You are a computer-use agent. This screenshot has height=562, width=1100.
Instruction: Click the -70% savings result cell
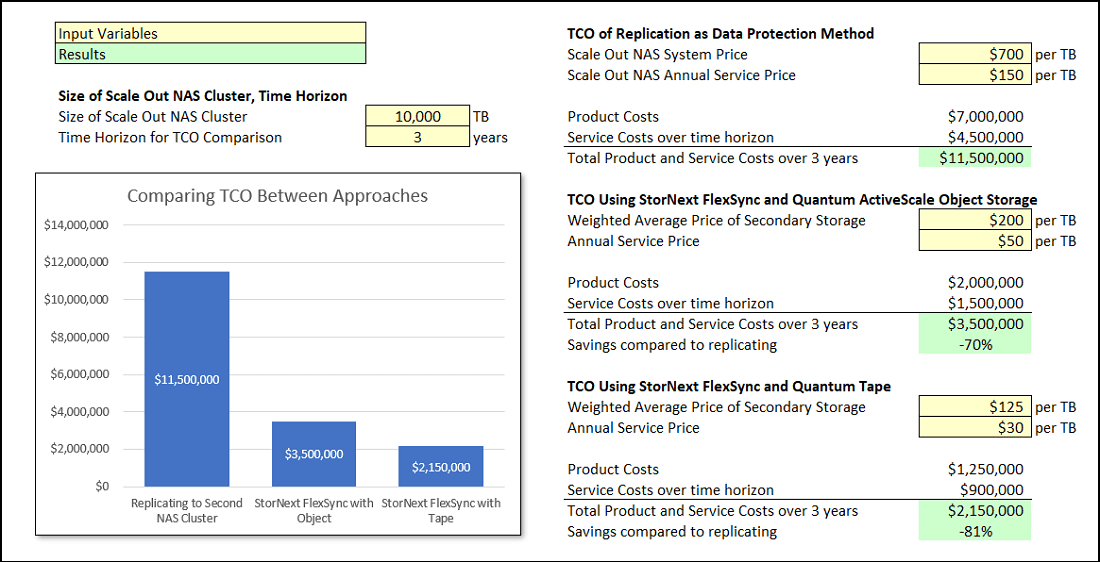click(x=974, y=345)
